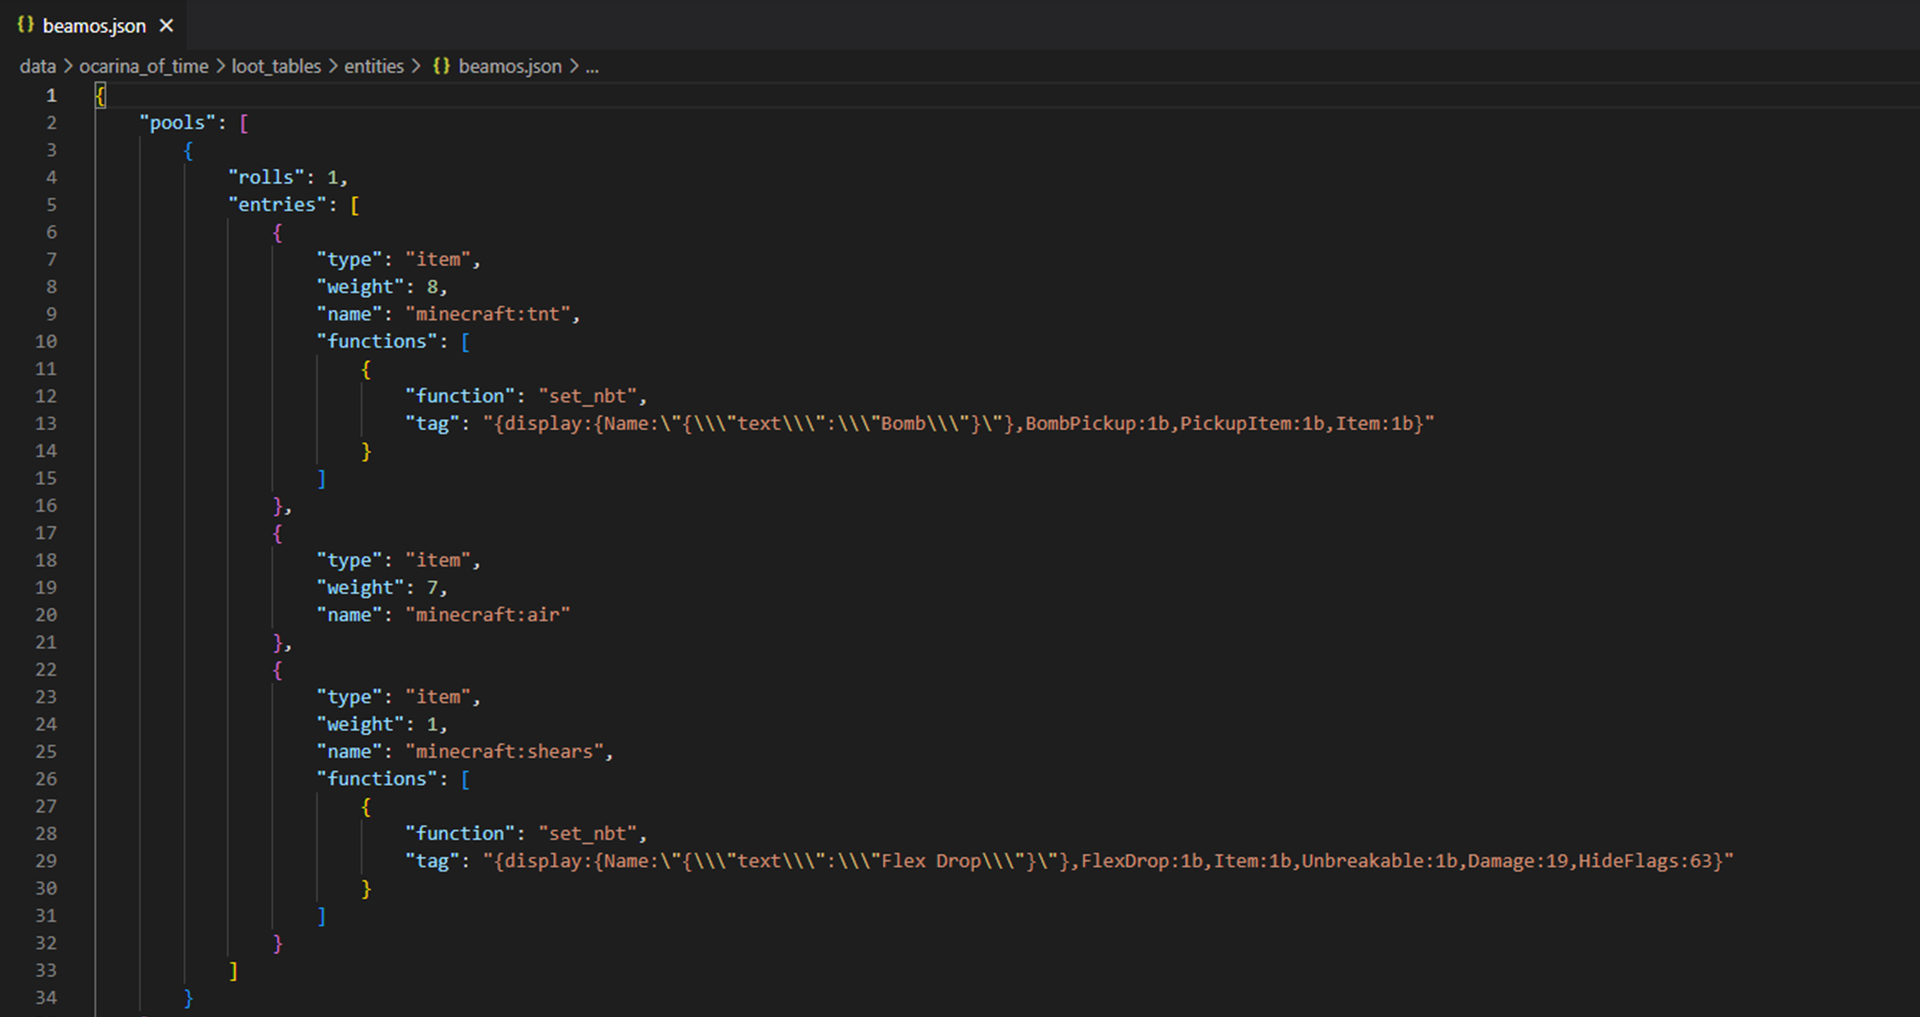
Task: Click line number 29 in the gutter
Action: pyautogui.click(x=46, y=861)
